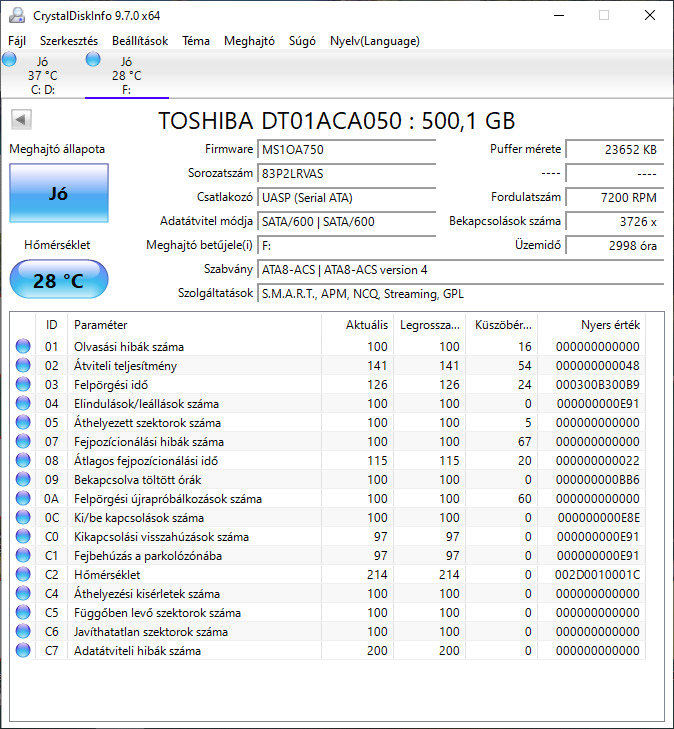Click the TOSHIBA DT01ACA050 disk title
Image resolution: width=674 pixels, height=729 pixels.
tap(337, 121)
